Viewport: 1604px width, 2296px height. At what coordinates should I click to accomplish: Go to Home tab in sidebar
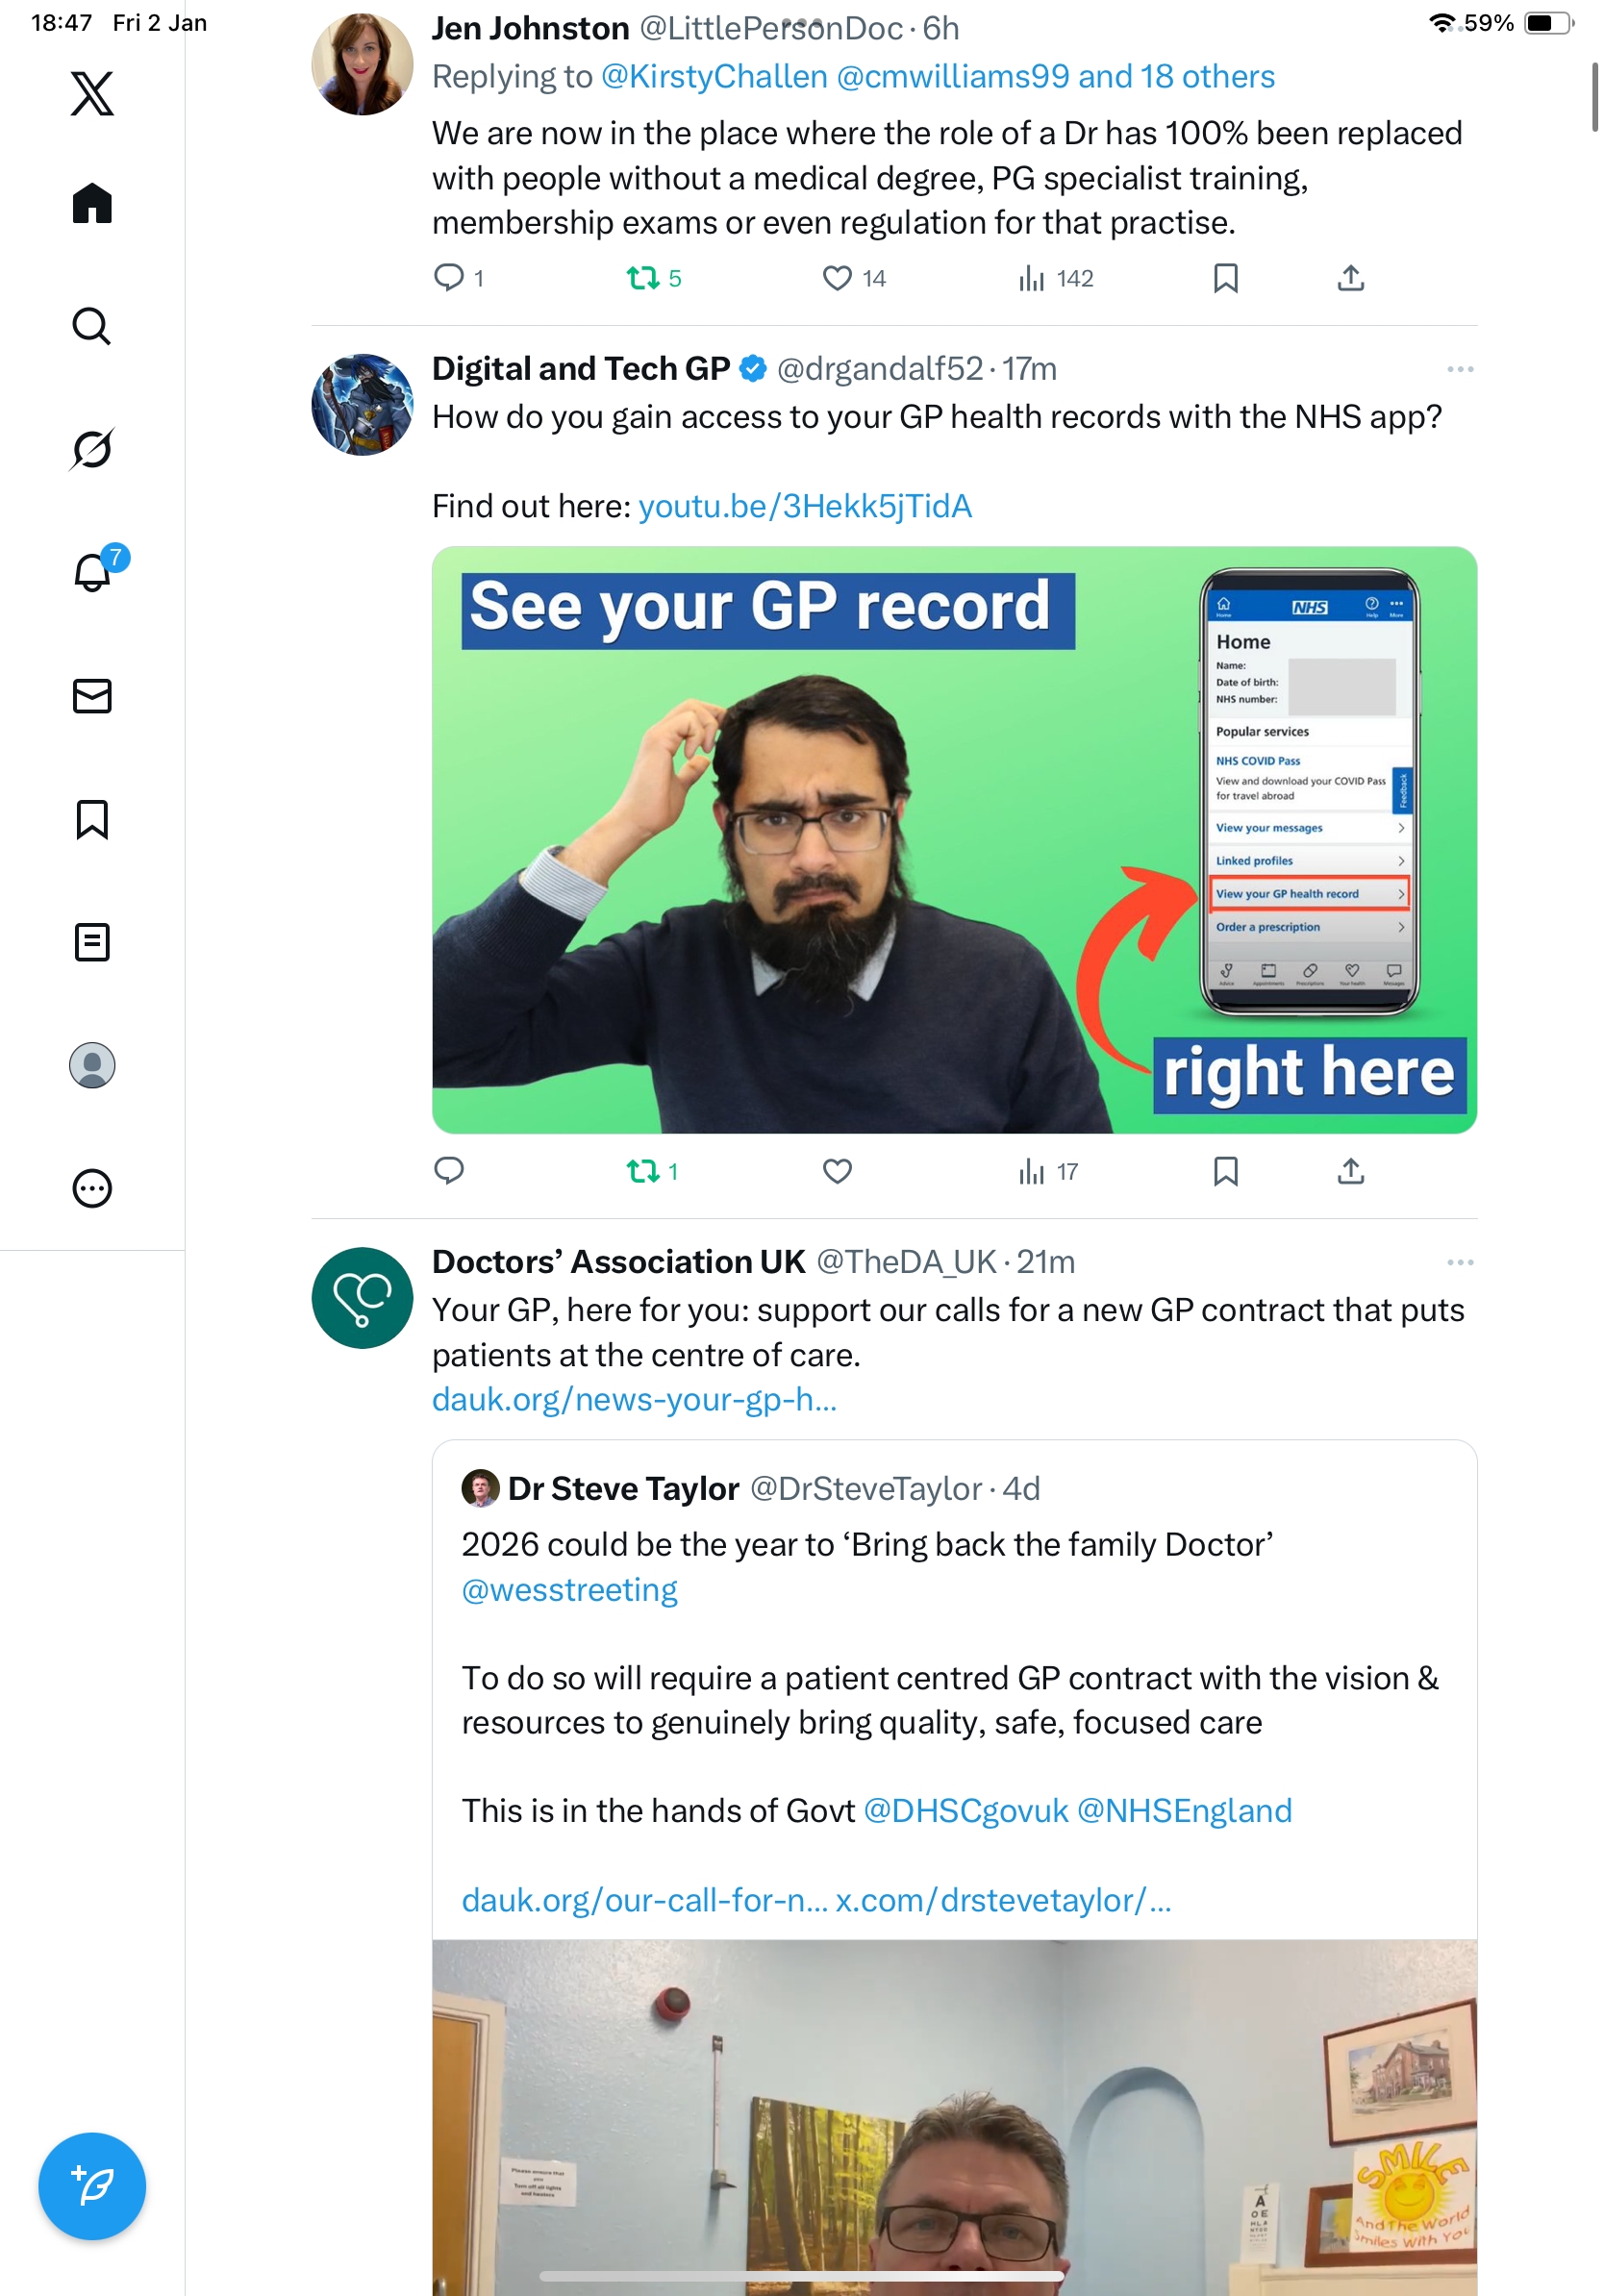pos(92,203)
